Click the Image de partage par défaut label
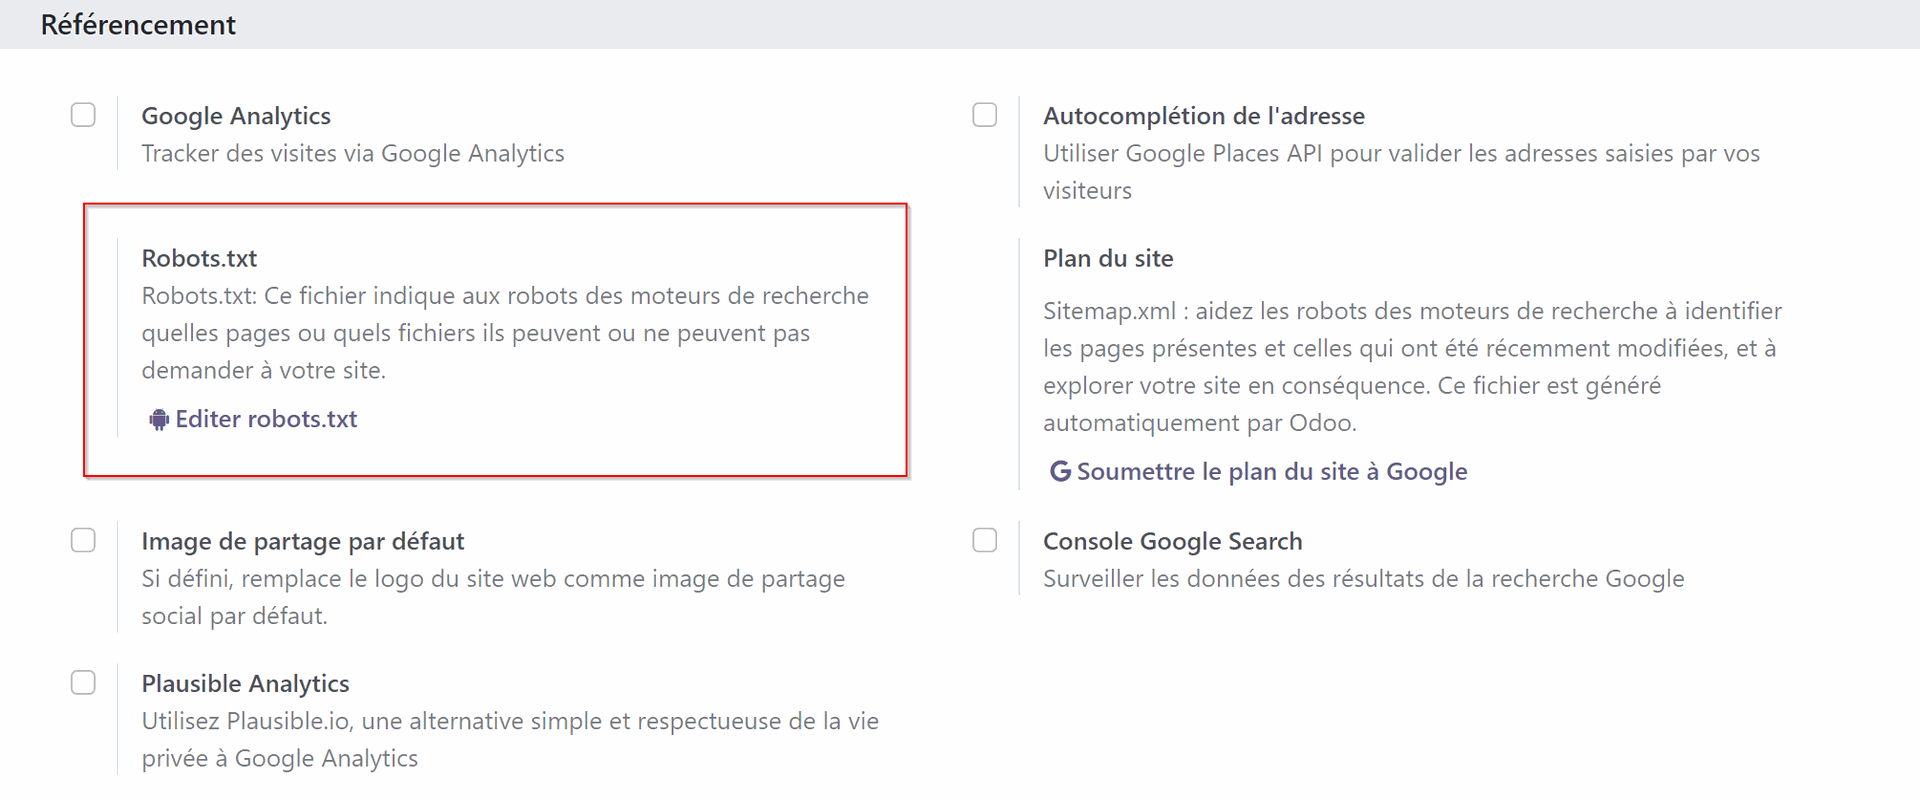This screenshot has width=1920, height=800. pos(302,541)
